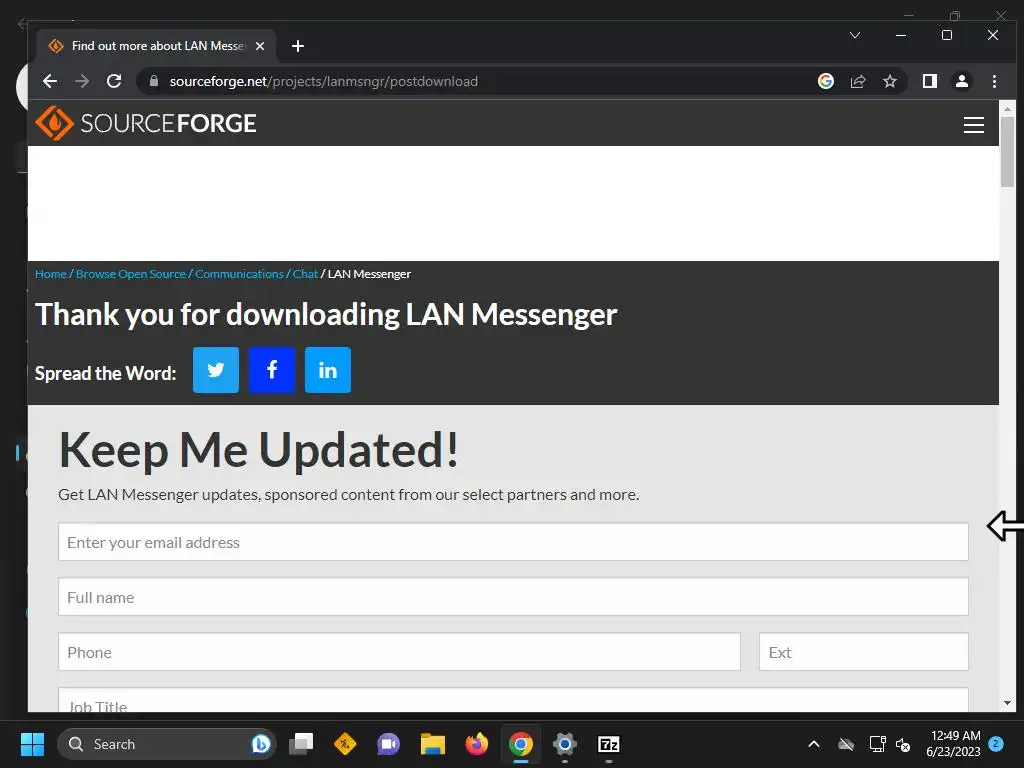Open the Windows Start menu
This screenshot has height=768, width=1024.
(x=32, y=744)
